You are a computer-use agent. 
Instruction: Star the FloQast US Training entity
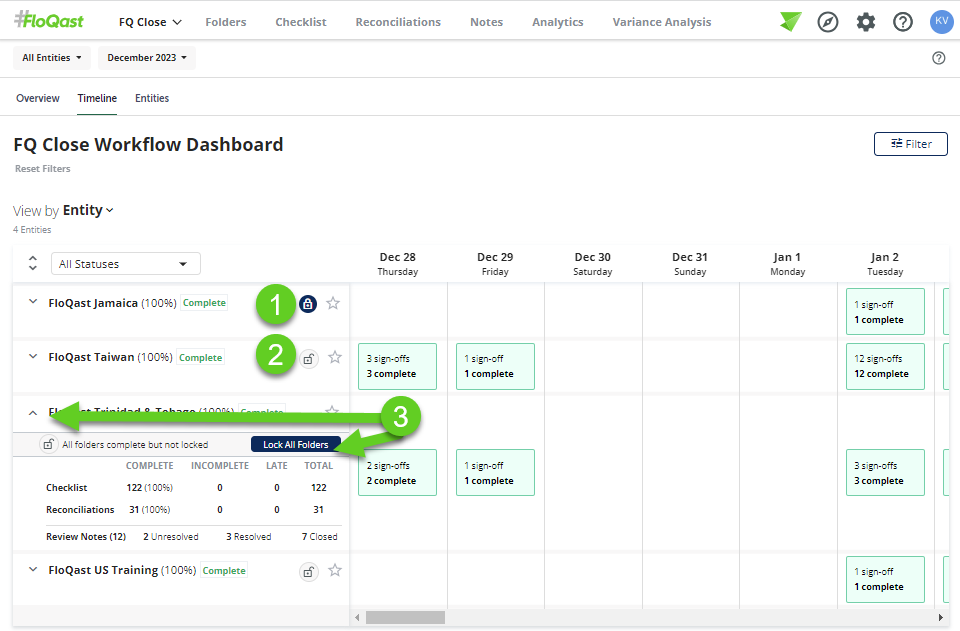click(335, 570)
